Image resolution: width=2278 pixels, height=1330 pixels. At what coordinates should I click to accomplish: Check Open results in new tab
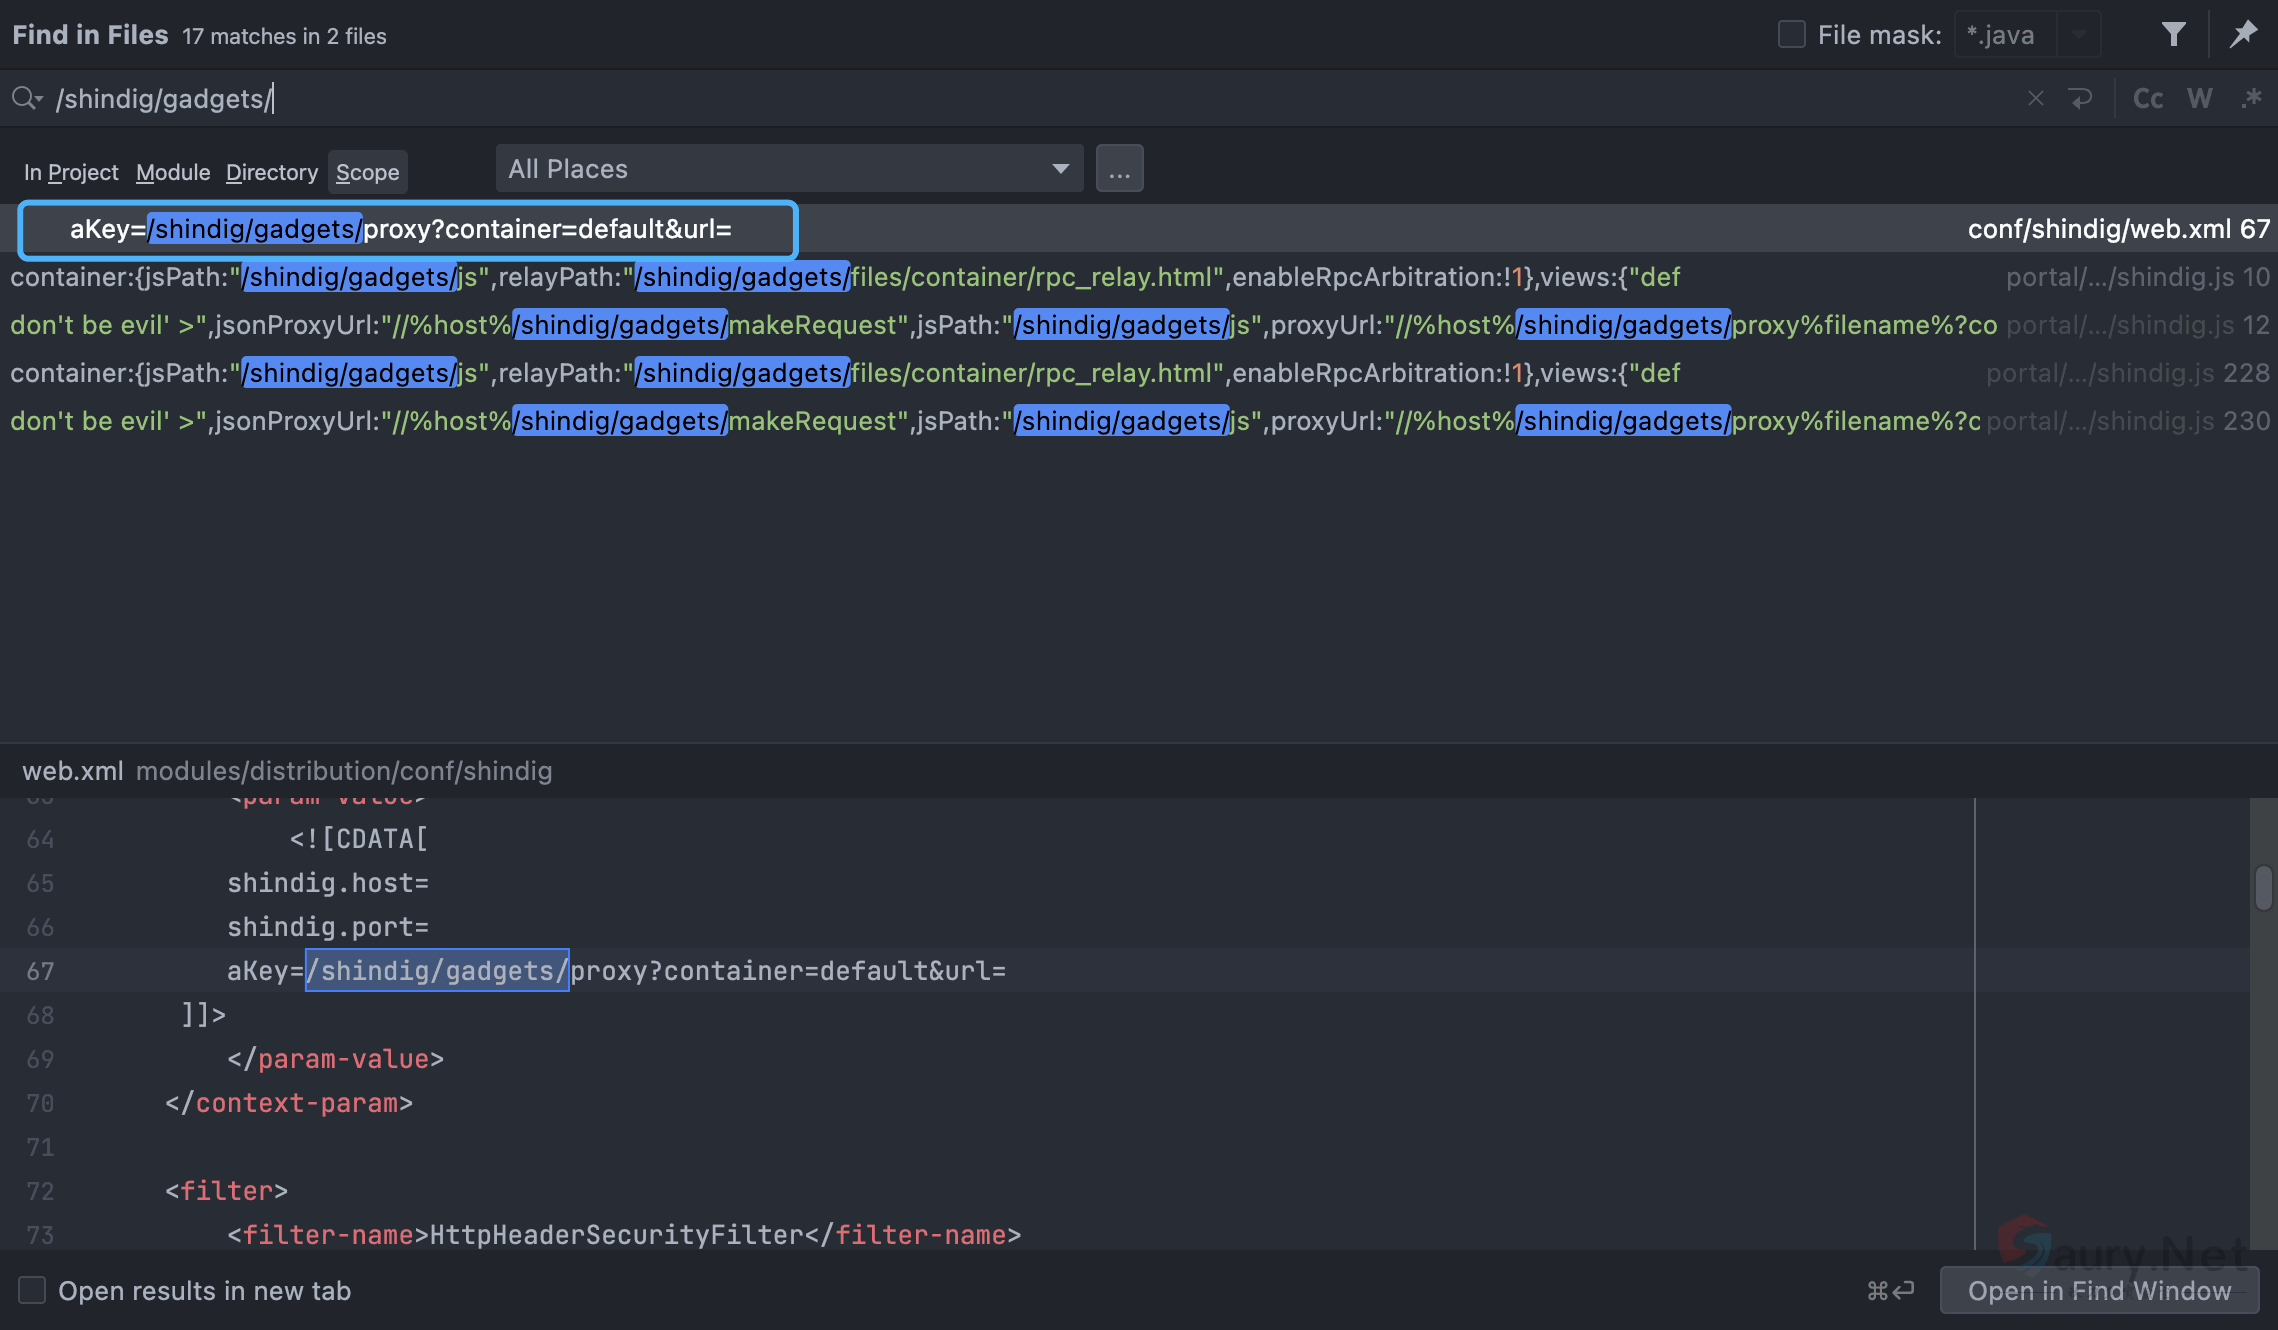point(33,1290)
